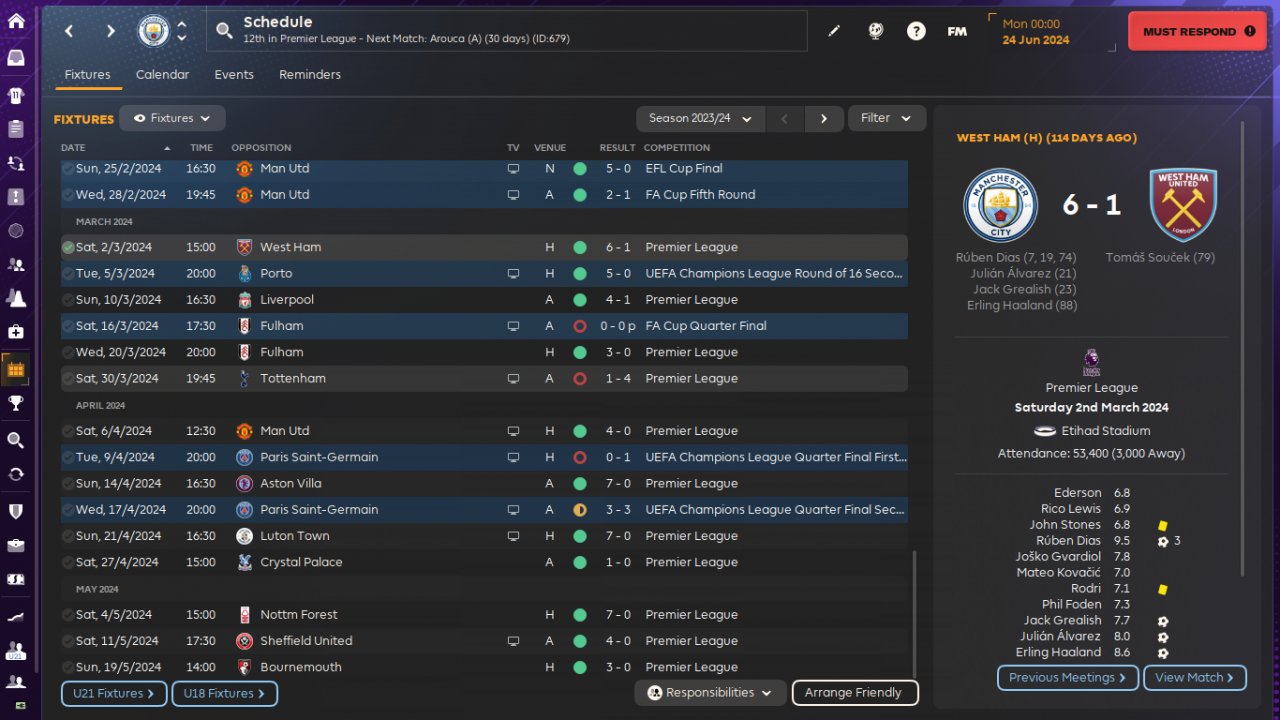Open the Home icon in sidebar
Image resolution: width=1280 pixels, height=720 pixels.
click(x=16, y=22)
